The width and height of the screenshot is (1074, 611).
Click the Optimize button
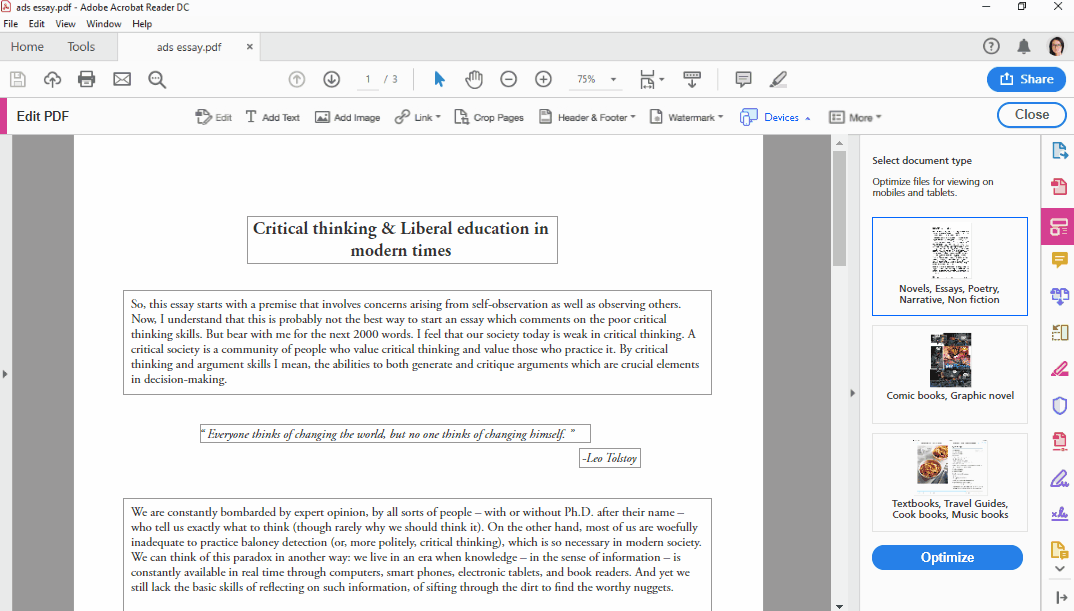pyautogui.click(x=947, y=558)
